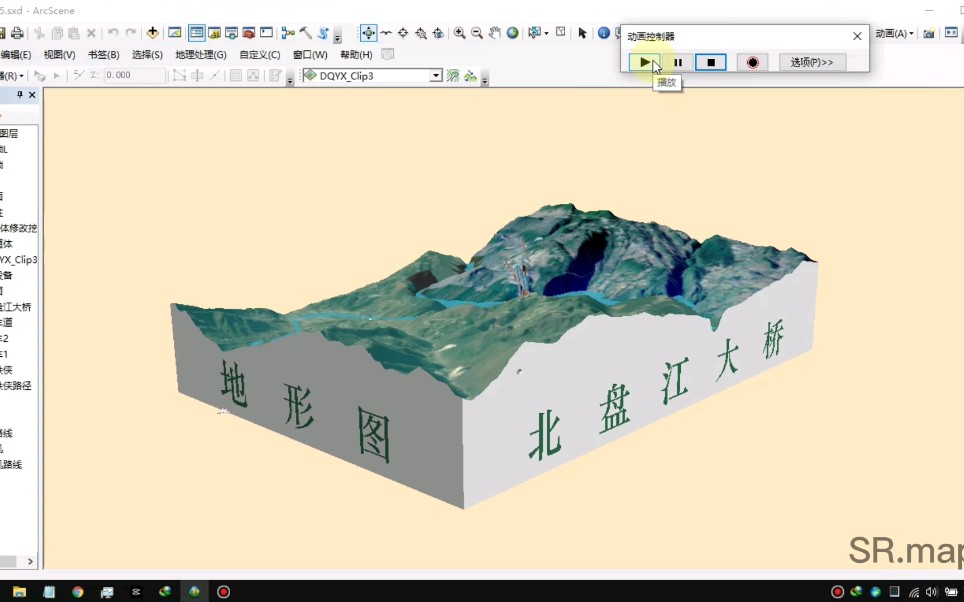The image size is (964, 602).
Task: Open the 视图(V) menu
Action: click(58, 54)
